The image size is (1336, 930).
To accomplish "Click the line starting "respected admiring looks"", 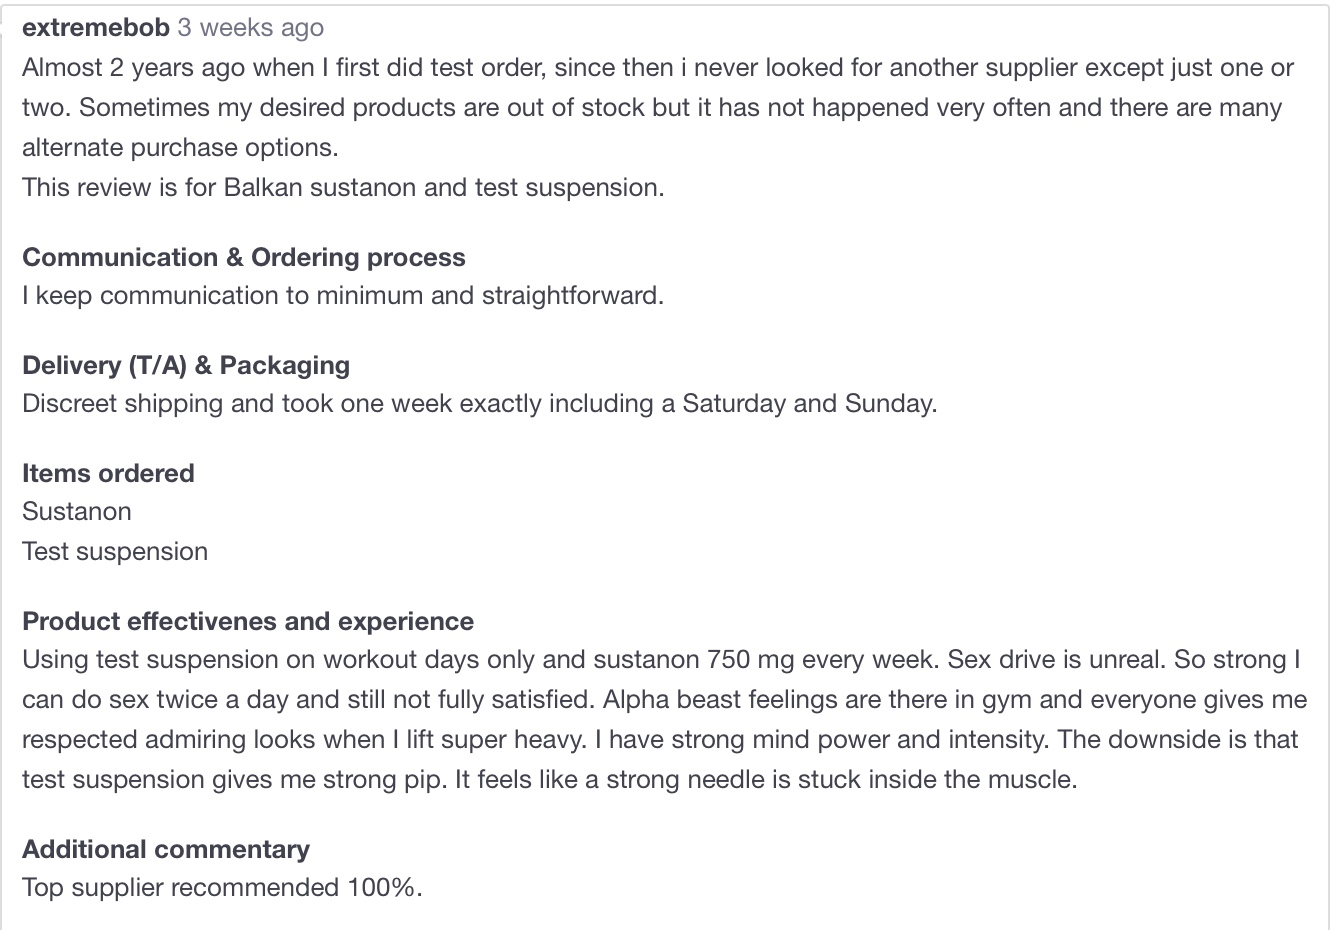I will [x=660, y=739].
